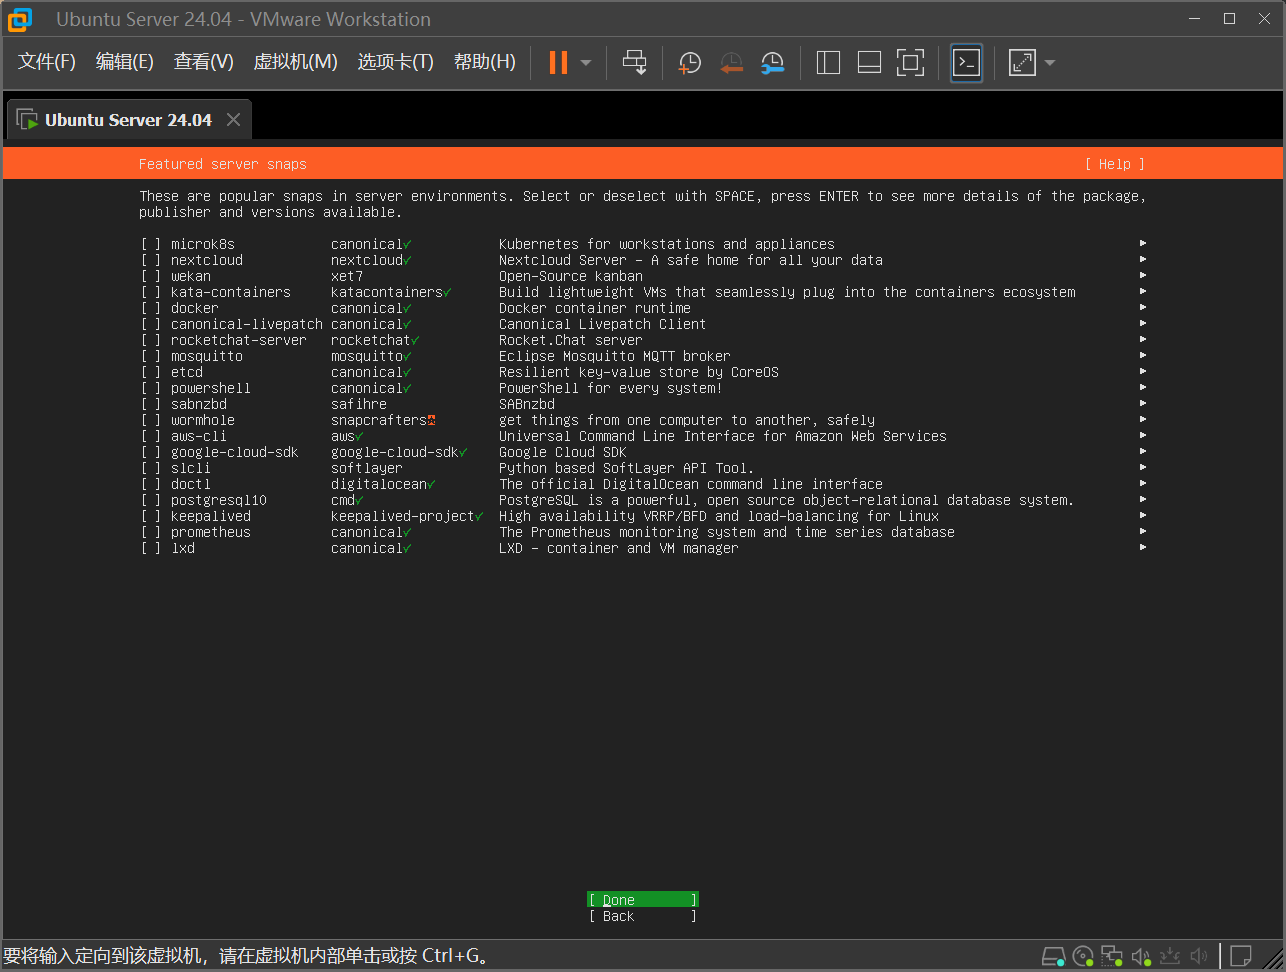Viewport: 1286px width, 972px height.
Task: Pause the virtual machine with the orange button
Action: pos(558,62)
